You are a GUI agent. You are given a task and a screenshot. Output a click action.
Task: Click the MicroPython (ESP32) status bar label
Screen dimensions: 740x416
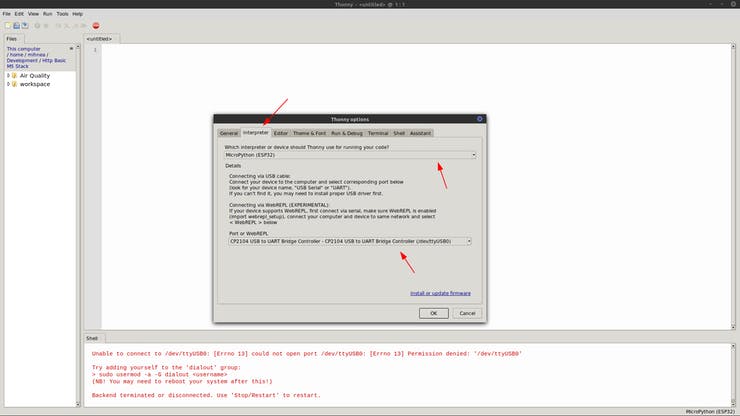(710, 412)
